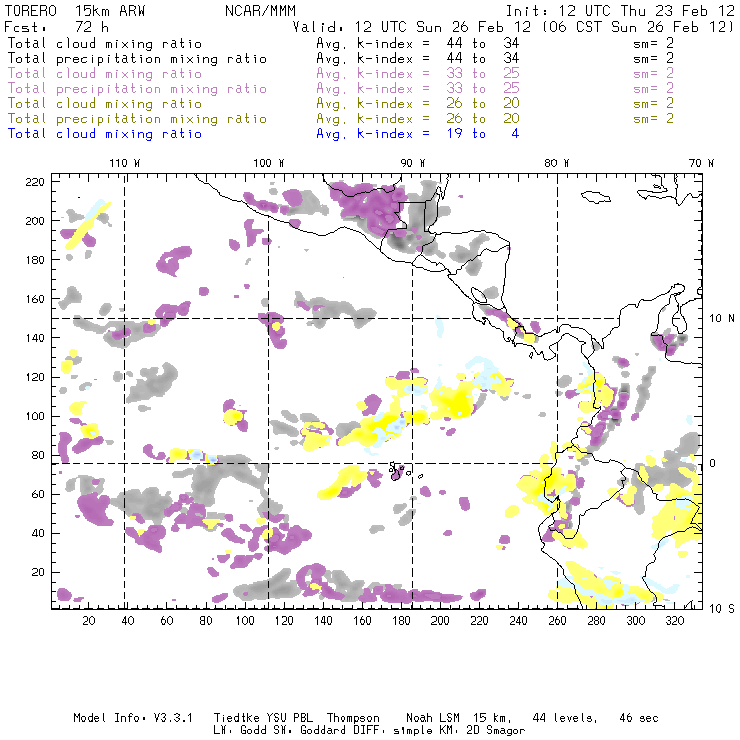
Task: Click the black 'Total precipitation mixing ratio' legend row
Action: click(341, 59)
